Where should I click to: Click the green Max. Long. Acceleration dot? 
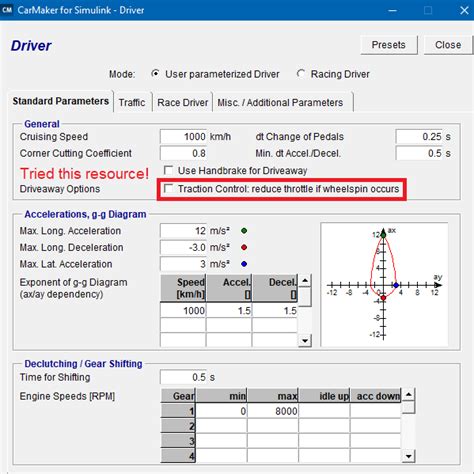[244, 231]
